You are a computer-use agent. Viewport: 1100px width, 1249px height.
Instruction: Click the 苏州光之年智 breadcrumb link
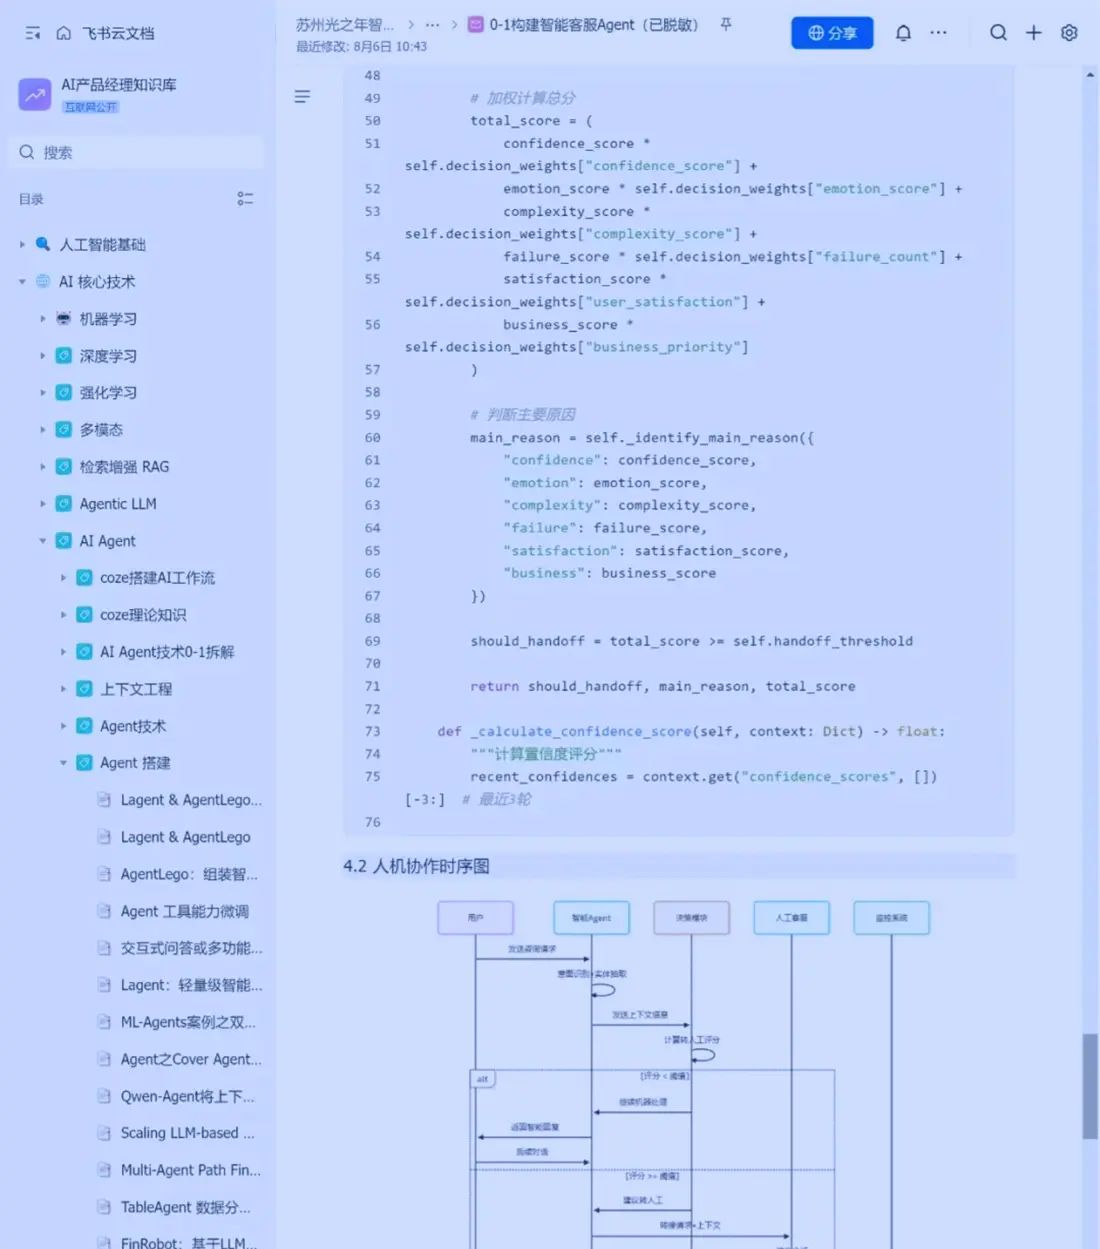[345, 25]
